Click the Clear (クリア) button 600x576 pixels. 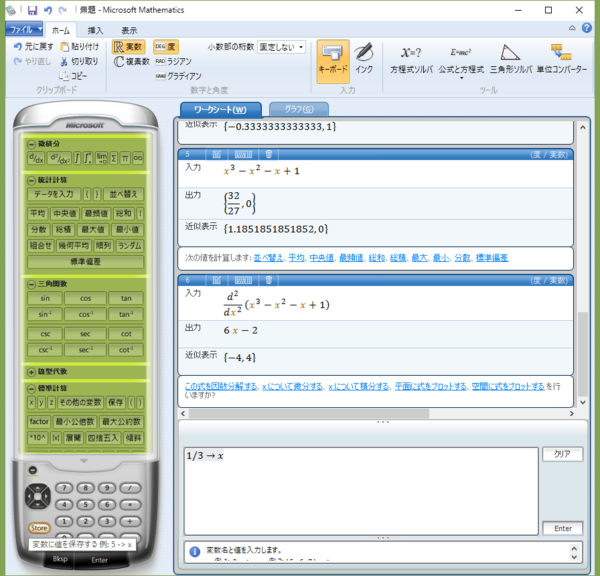(562, 454)
